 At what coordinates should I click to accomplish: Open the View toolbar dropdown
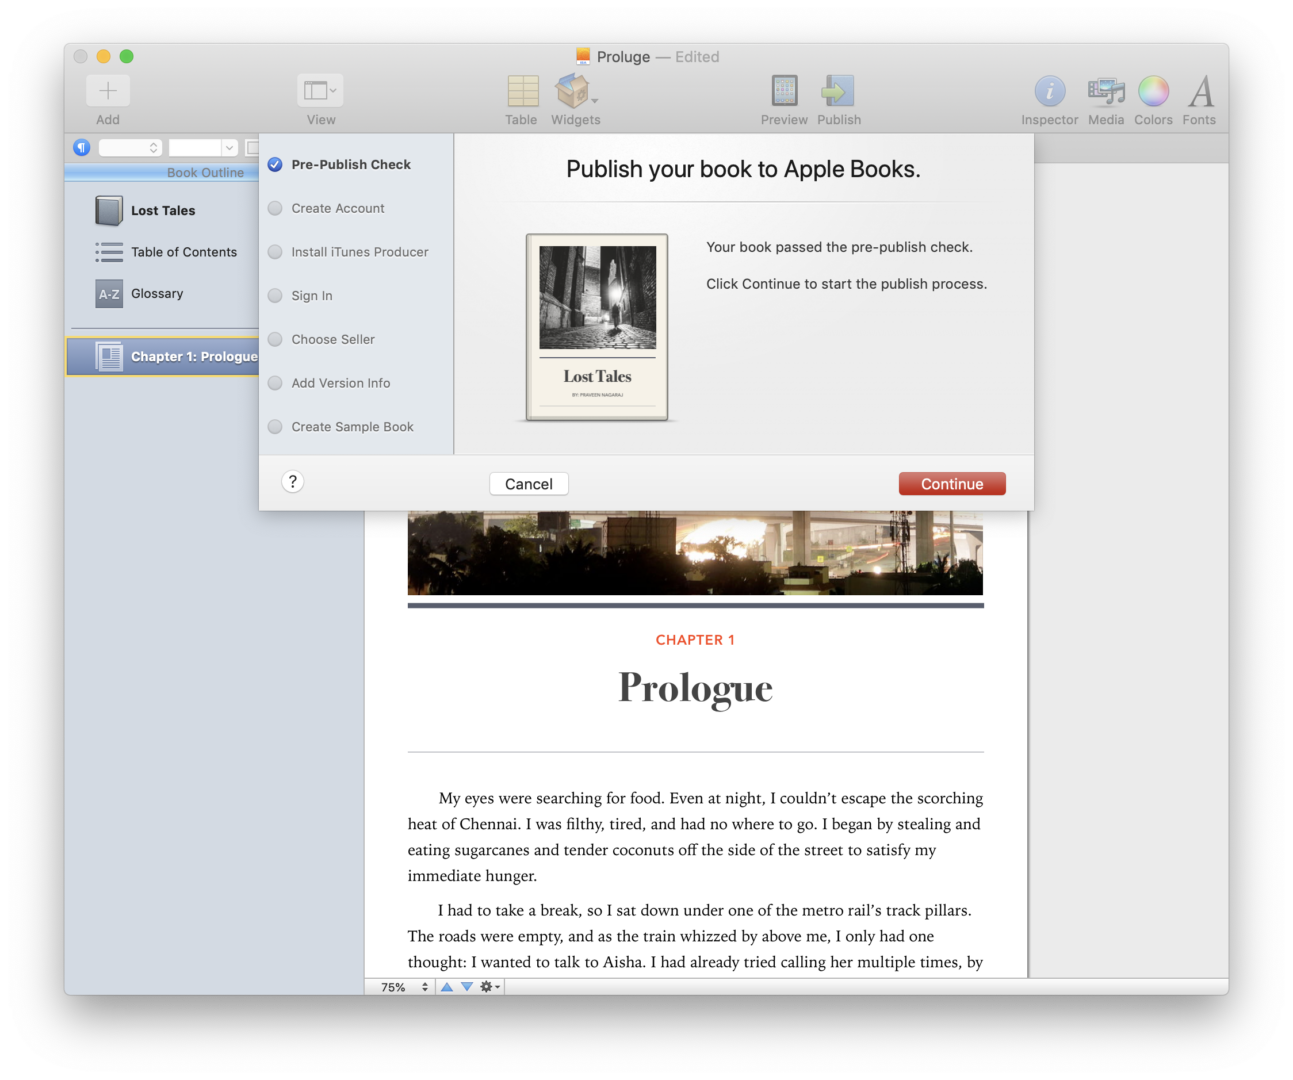point(320,91)
